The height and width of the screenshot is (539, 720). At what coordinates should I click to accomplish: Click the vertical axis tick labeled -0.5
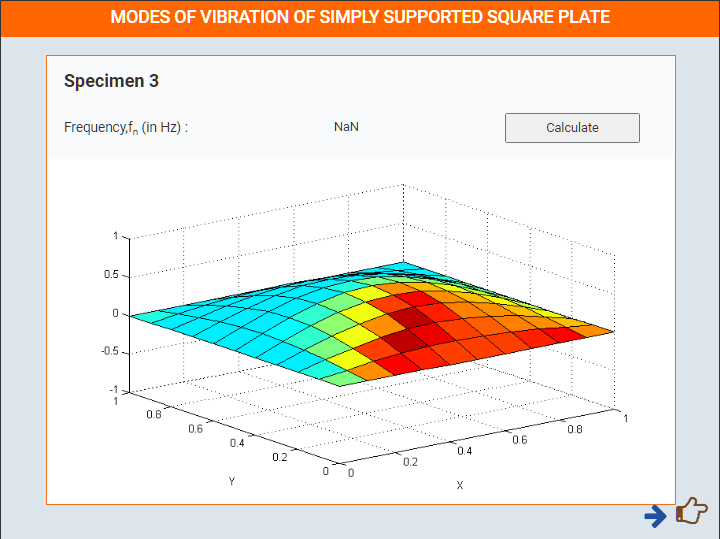(109, 351)
